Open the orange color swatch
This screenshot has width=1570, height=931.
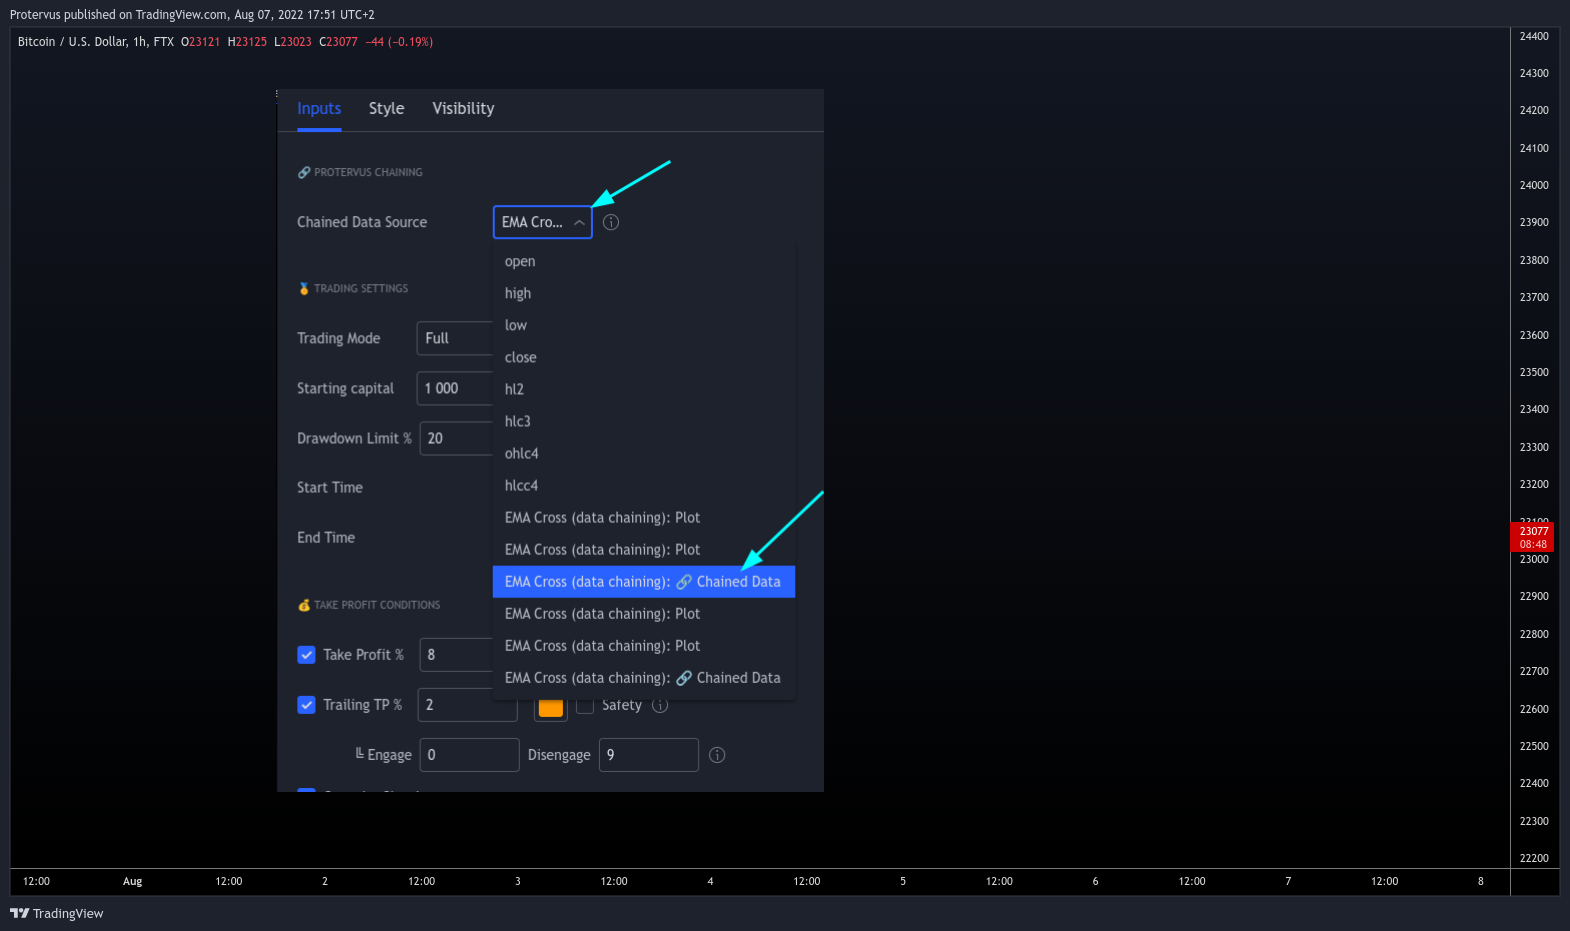pos(551,708)
